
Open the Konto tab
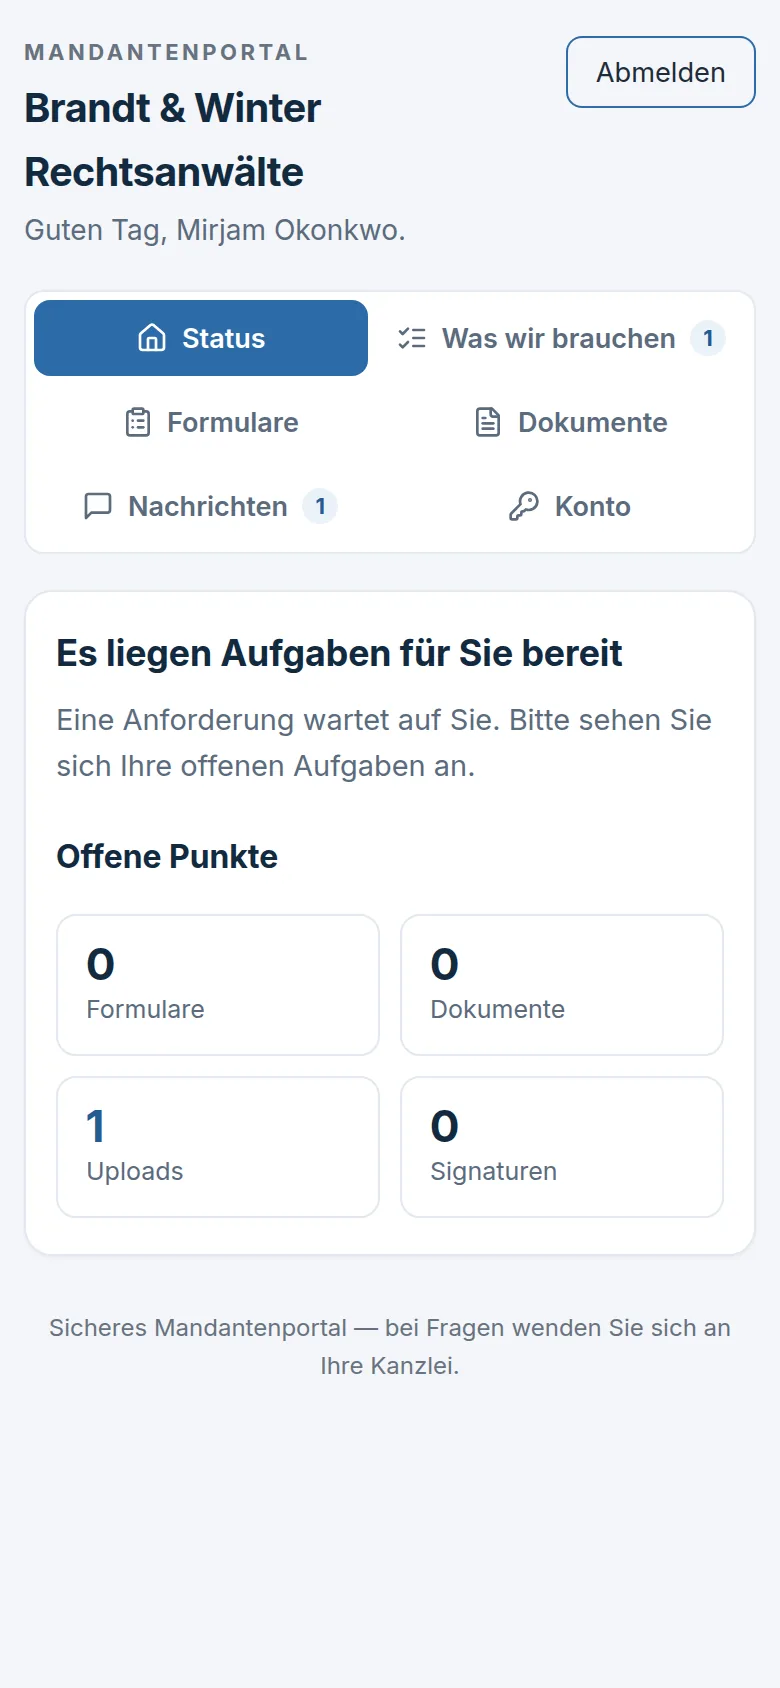pos(571,506)
